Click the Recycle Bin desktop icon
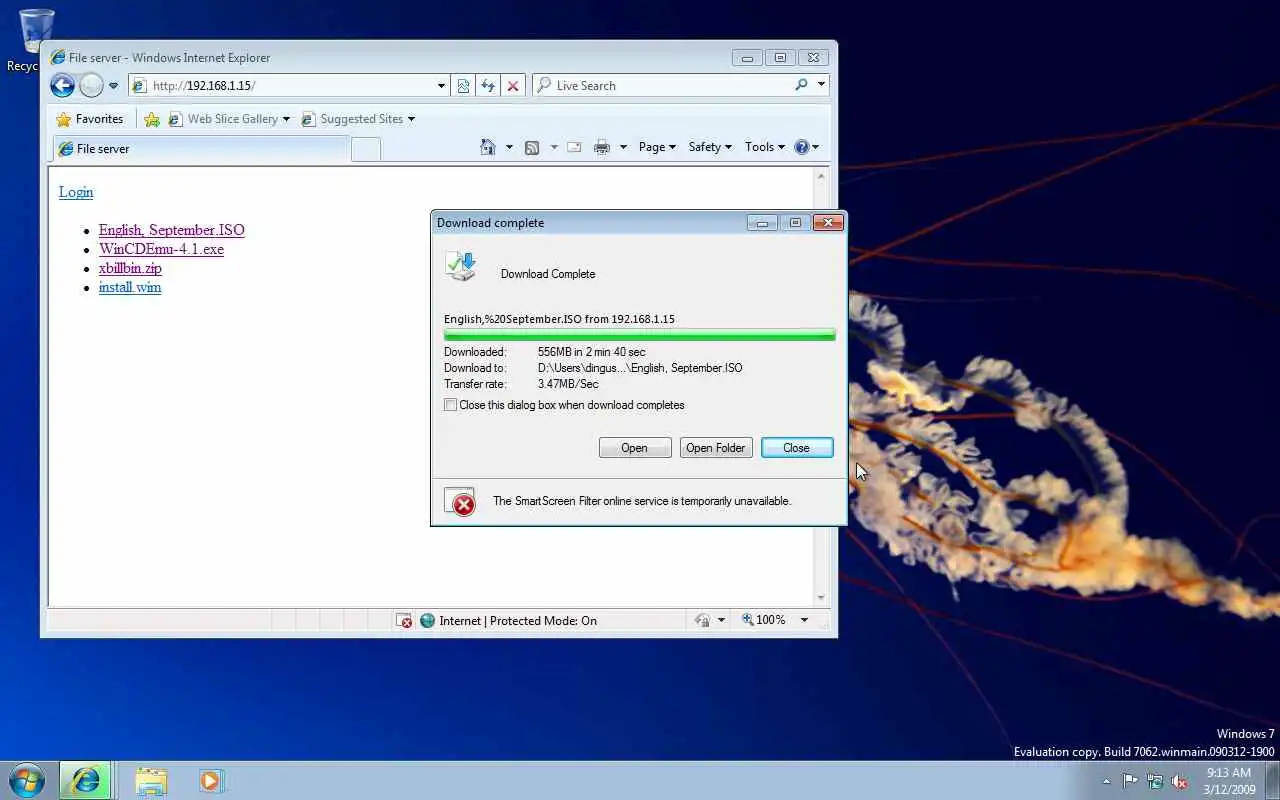This screenshot has height=800, width=1280. click(36, 40)
